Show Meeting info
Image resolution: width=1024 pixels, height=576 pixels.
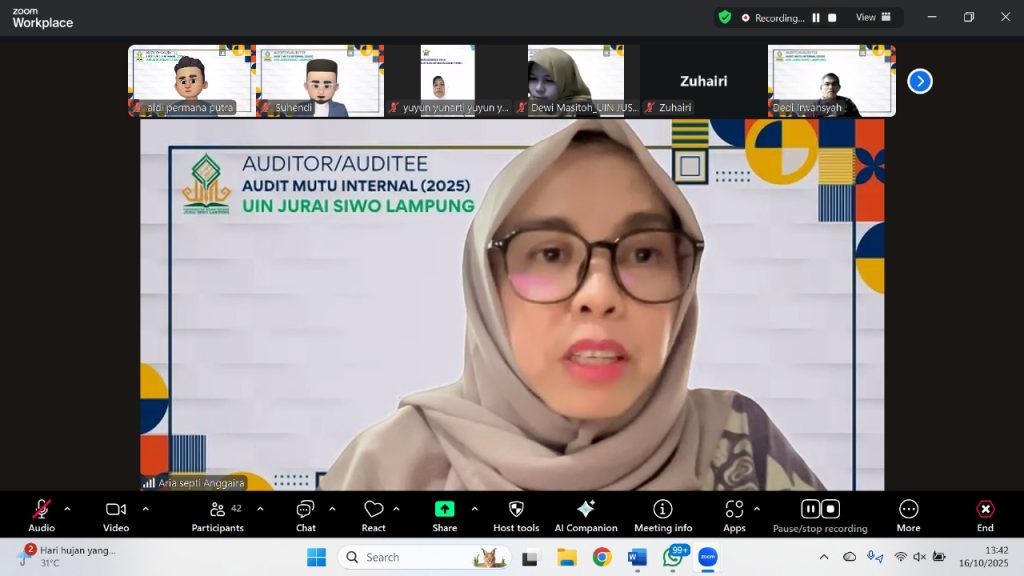click(x=662, y=515)
